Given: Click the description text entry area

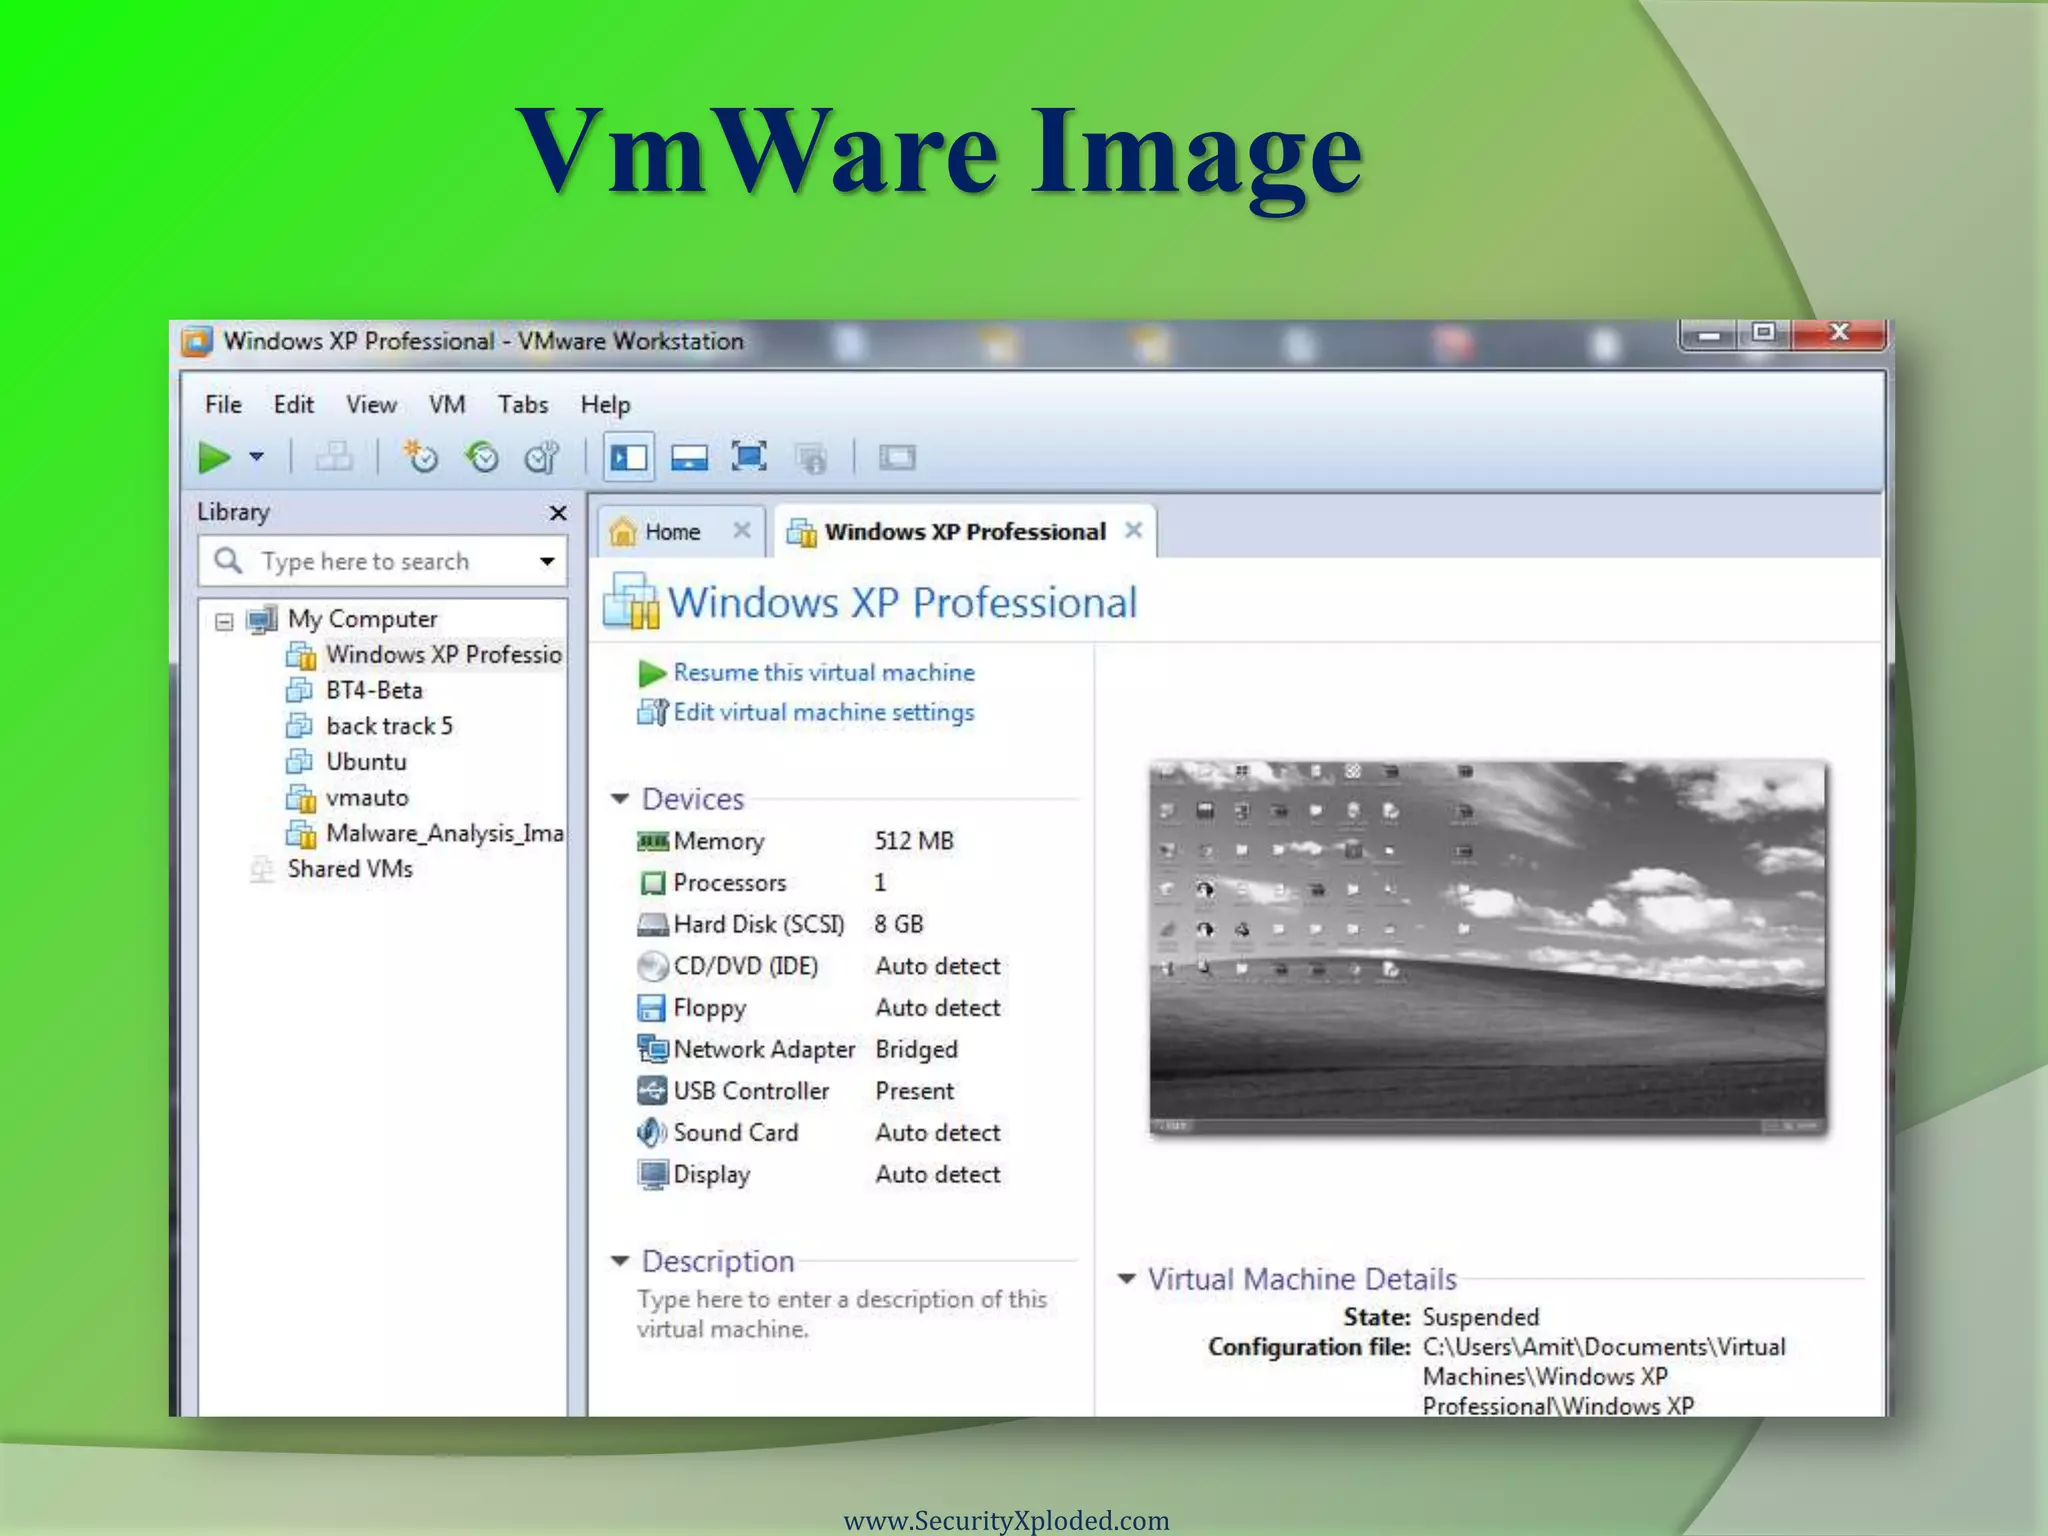Looking at the screenshot, I should pos(842,1314).
